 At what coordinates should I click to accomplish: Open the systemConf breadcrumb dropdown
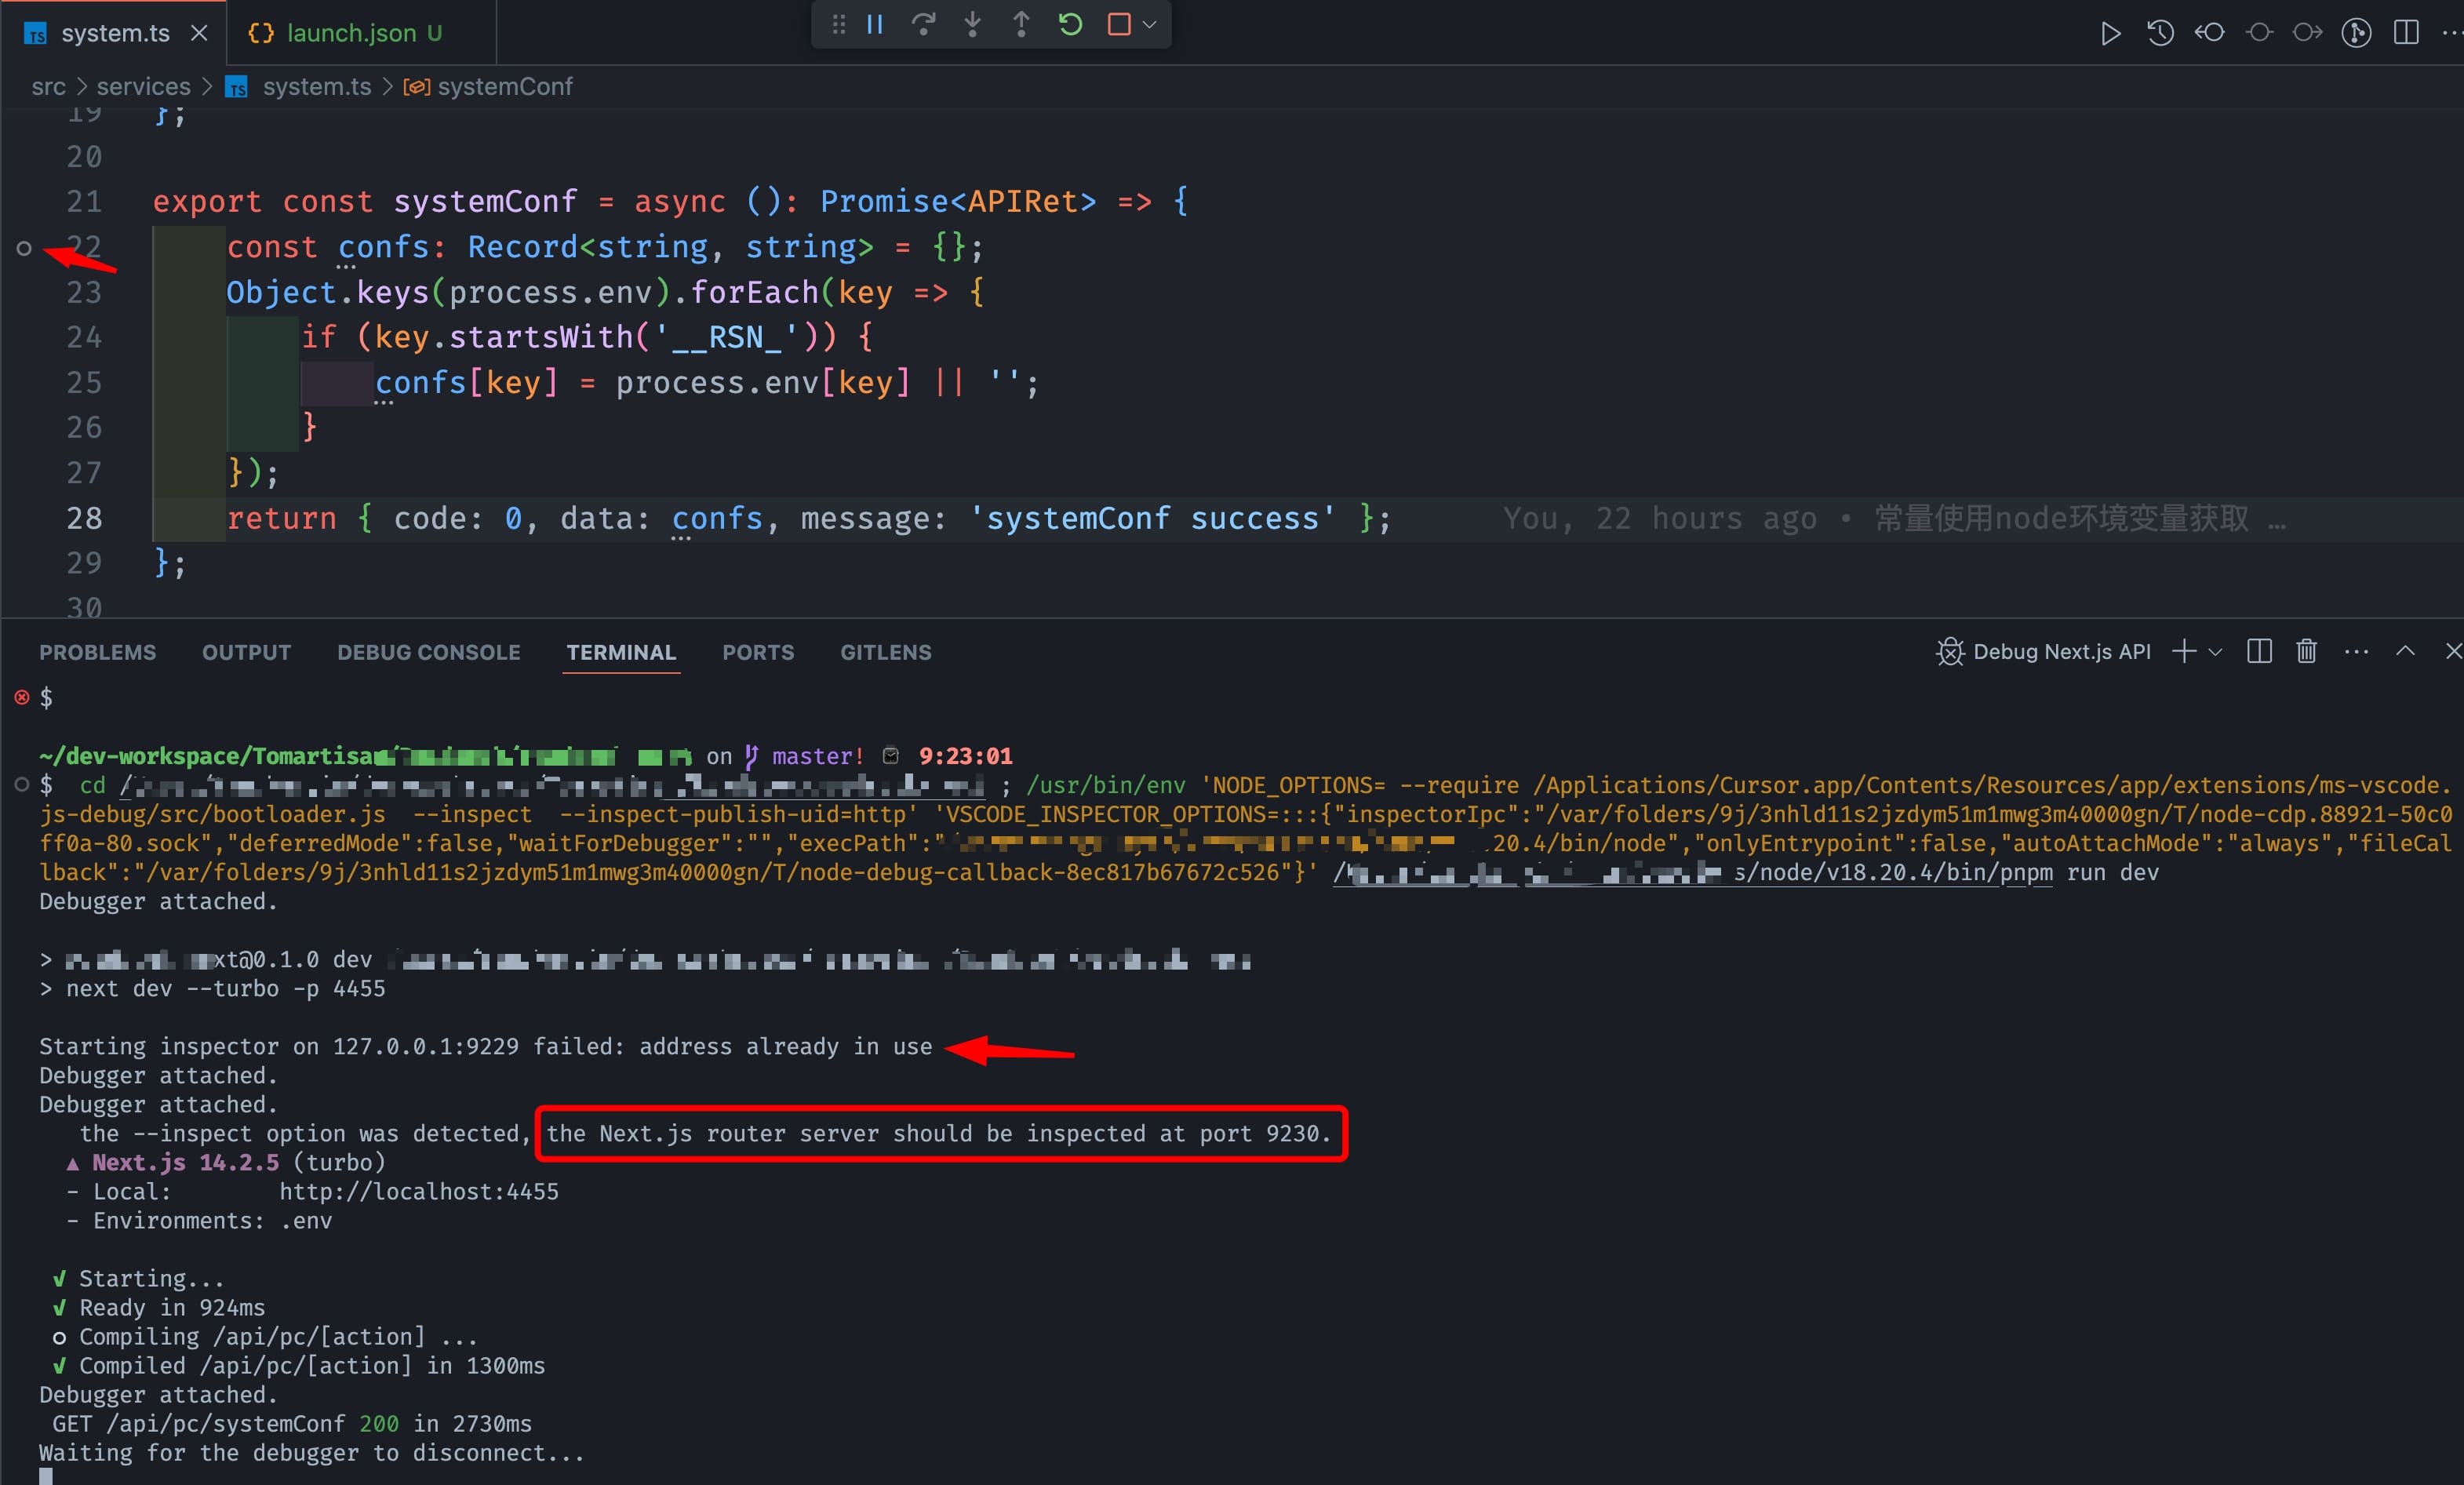click(x=504, y=86)
